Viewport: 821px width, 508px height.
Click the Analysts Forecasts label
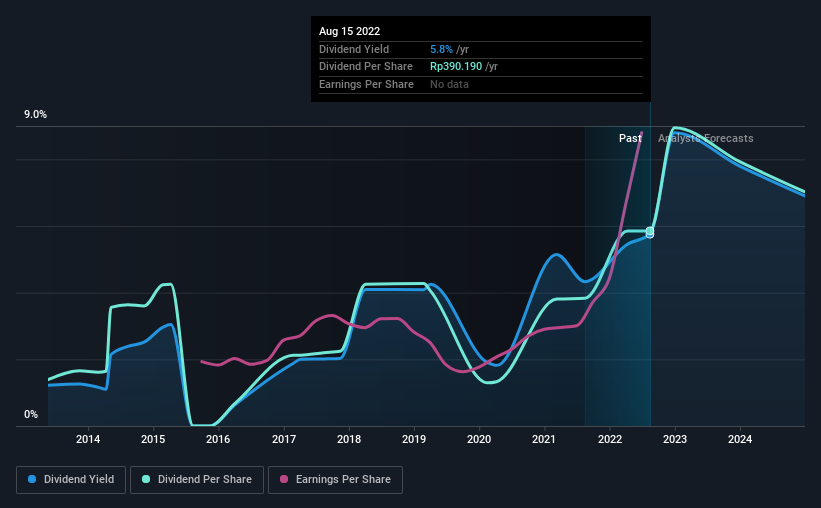[x=706, y=138]
